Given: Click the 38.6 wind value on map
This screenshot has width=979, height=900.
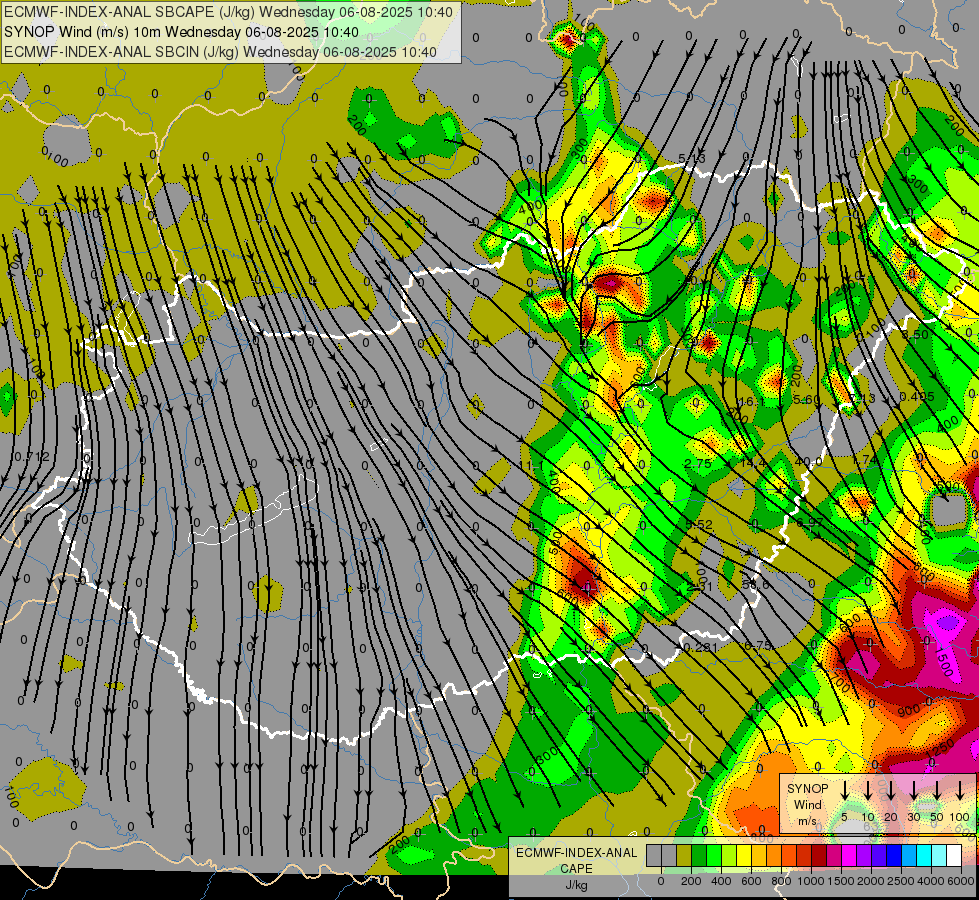Looking at the screenshot, I should (755, 584).
